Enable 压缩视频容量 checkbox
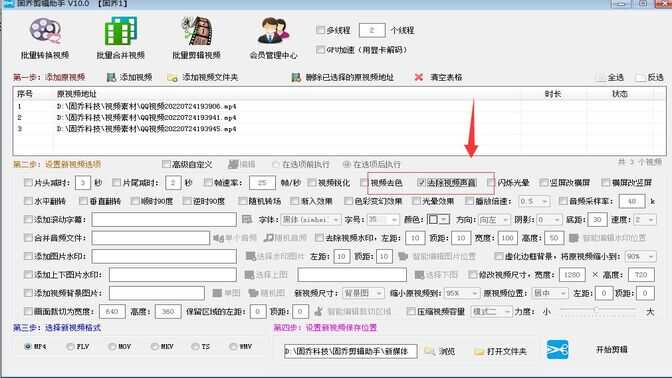This screenshot has height=378, width=672. [411, 311]
